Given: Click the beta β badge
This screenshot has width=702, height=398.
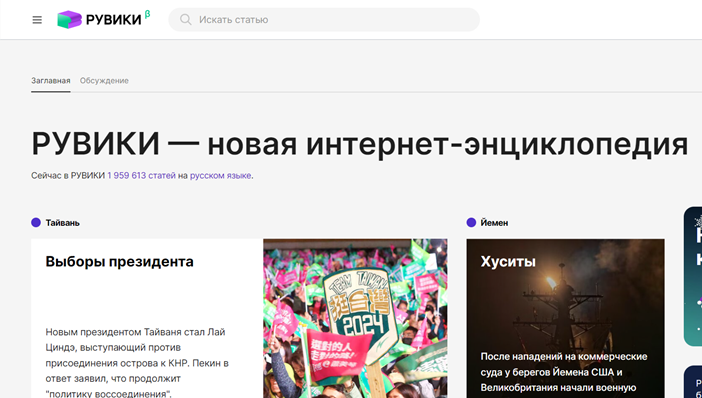Looking at the screenshot, I should coord(147,14).
